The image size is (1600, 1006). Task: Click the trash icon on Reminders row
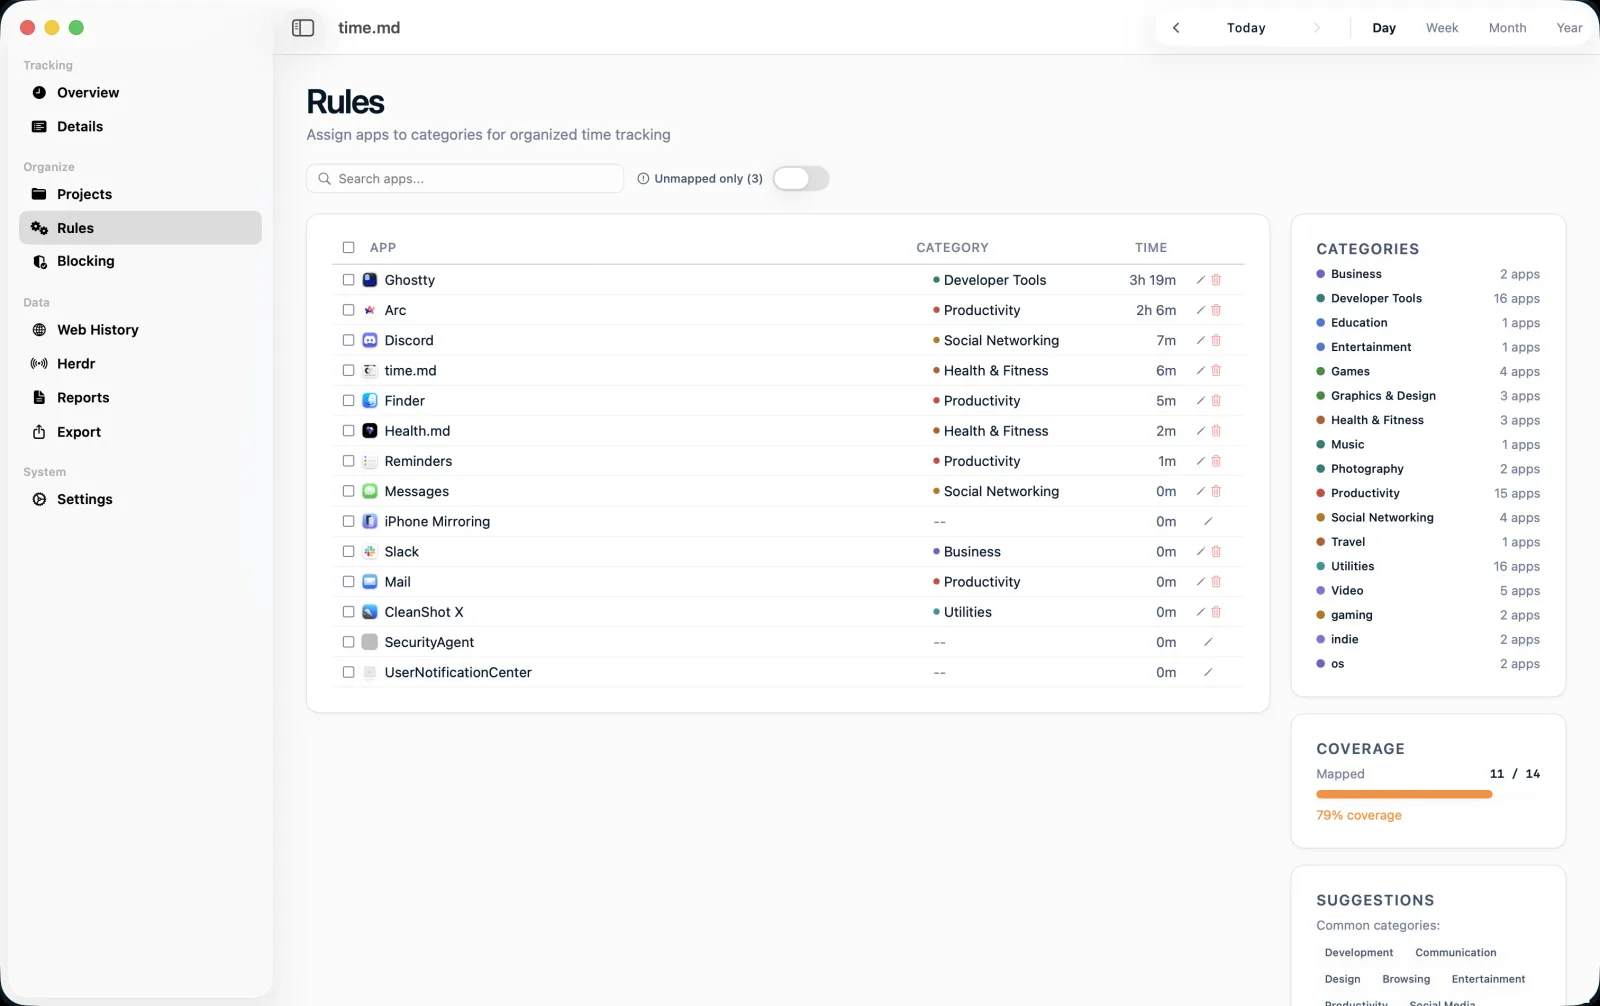1216,461
